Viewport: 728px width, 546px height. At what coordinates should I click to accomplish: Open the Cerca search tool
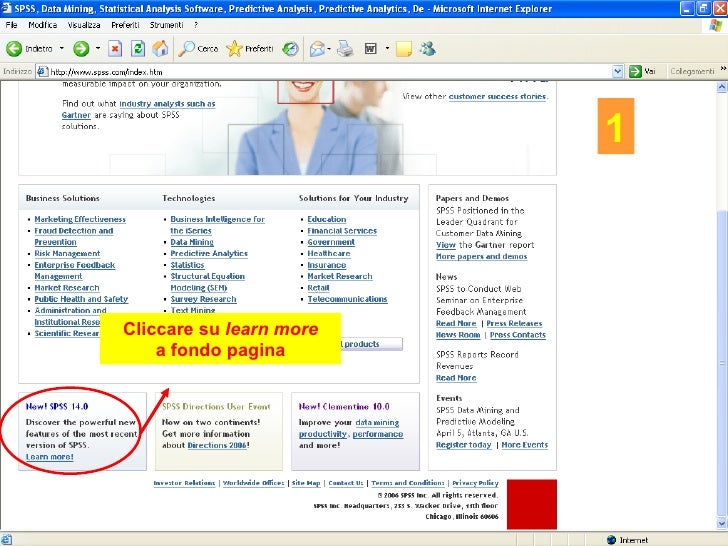198,48
